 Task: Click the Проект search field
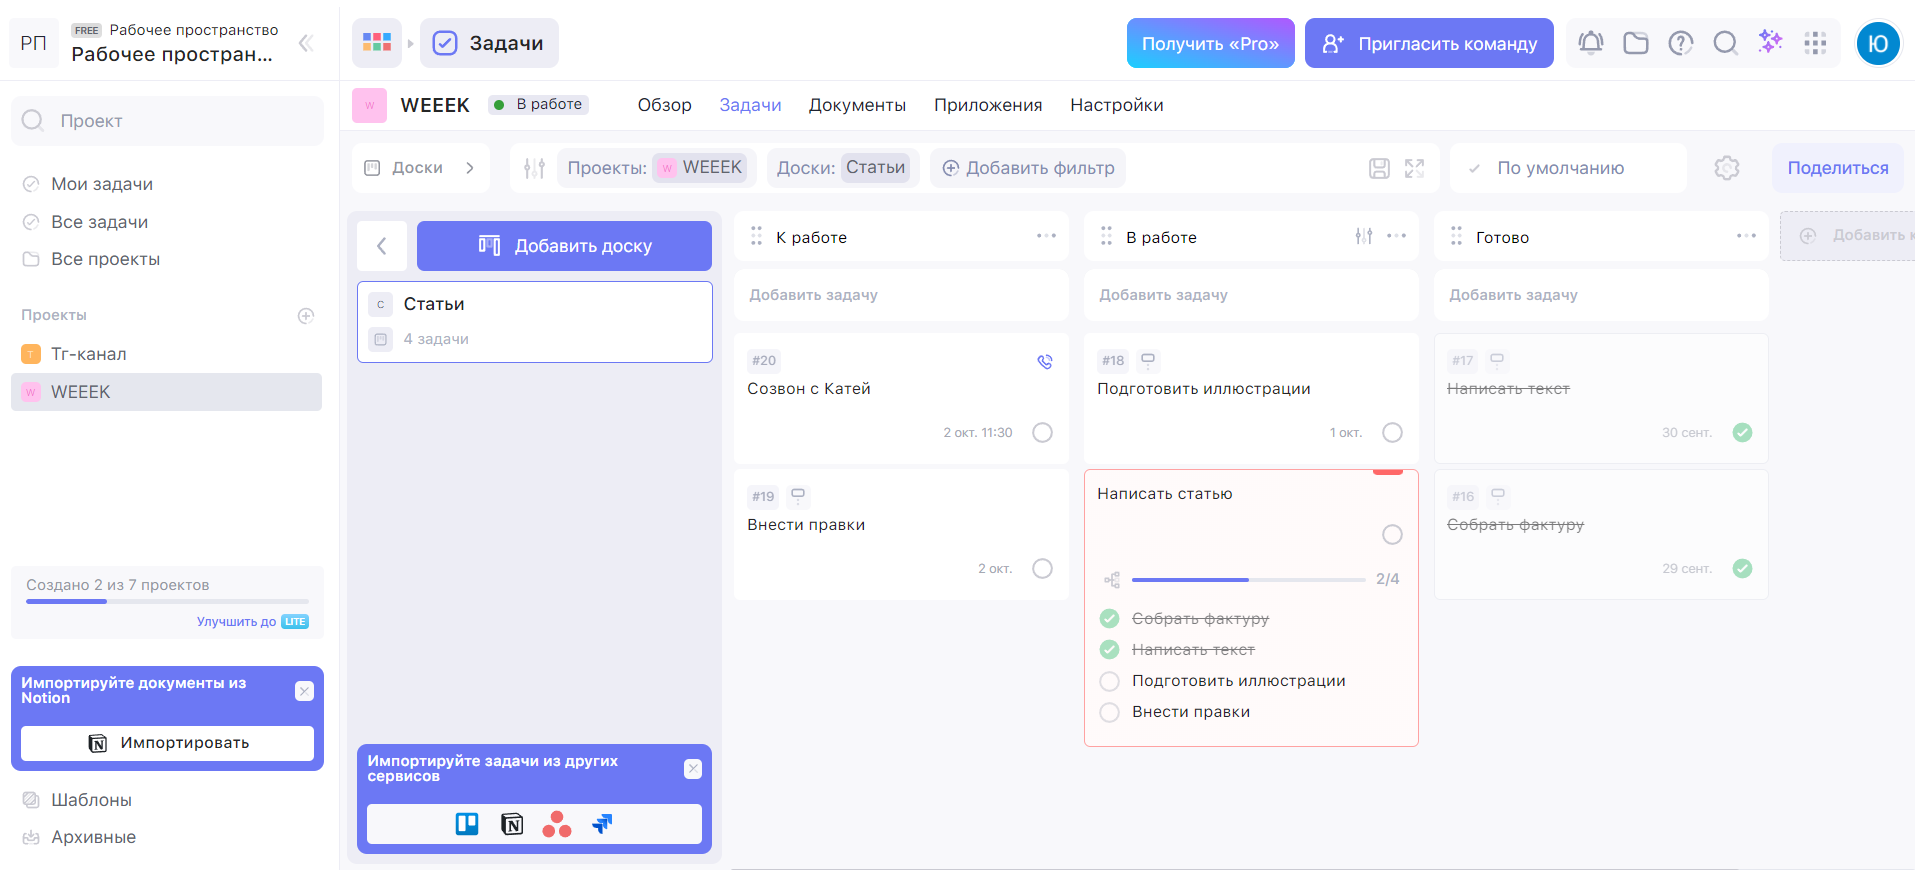click(167, 121)
